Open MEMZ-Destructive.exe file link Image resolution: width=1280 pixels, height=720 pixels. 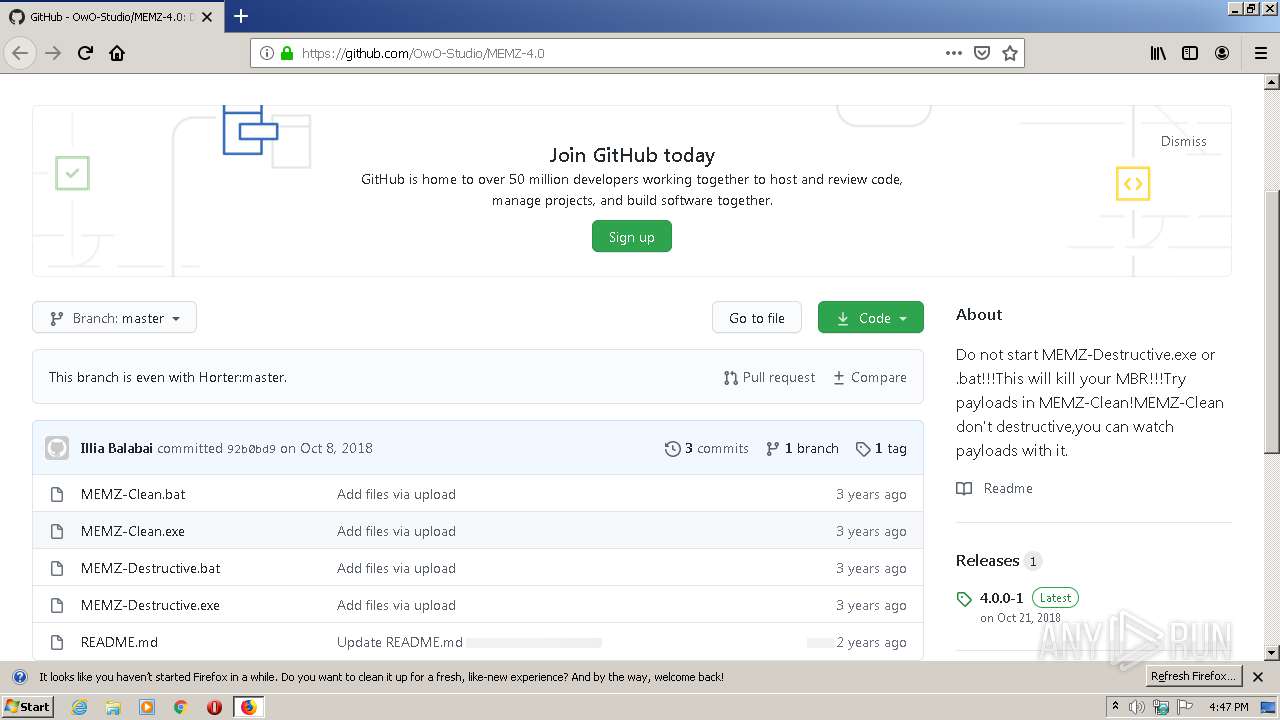150,605
